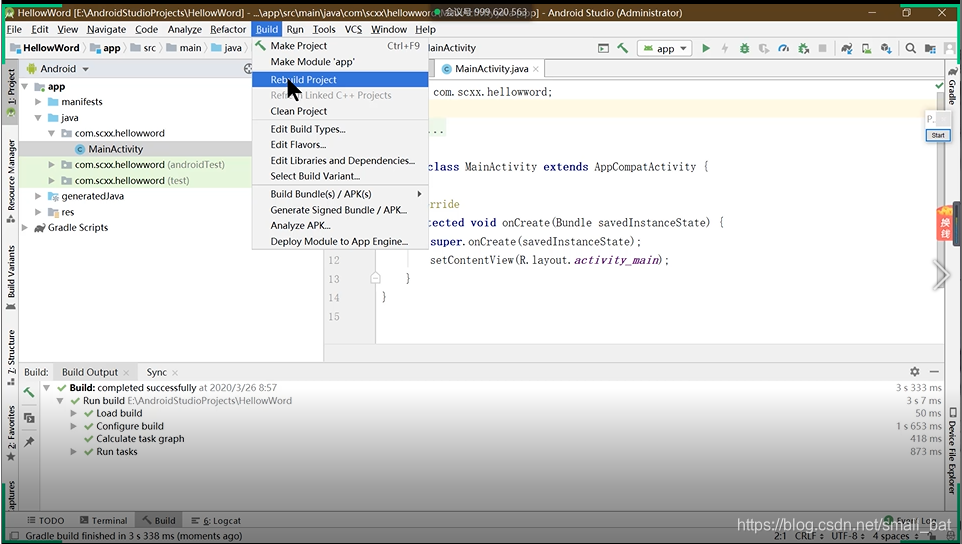
Task: Click the build panel hammer rebuild icon
Action: pos(29,393)
